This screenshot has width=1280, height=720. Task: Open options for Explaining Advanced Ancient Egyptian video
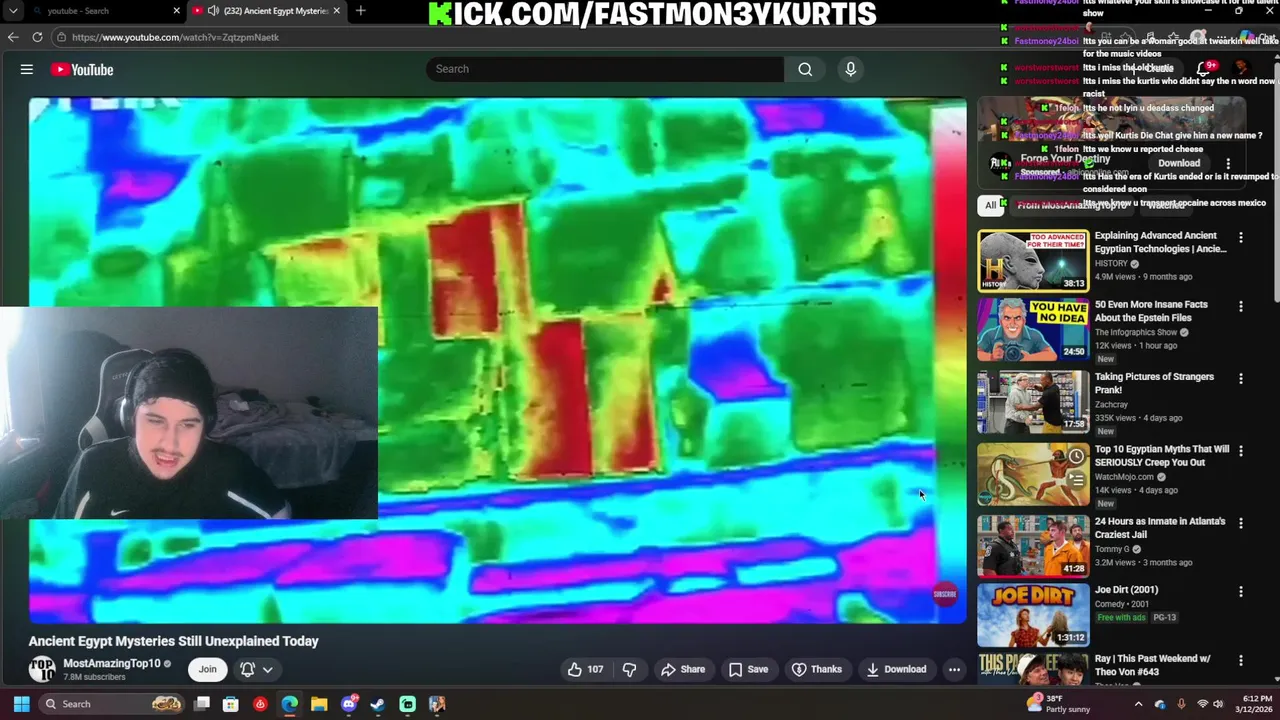(1241, 238)
